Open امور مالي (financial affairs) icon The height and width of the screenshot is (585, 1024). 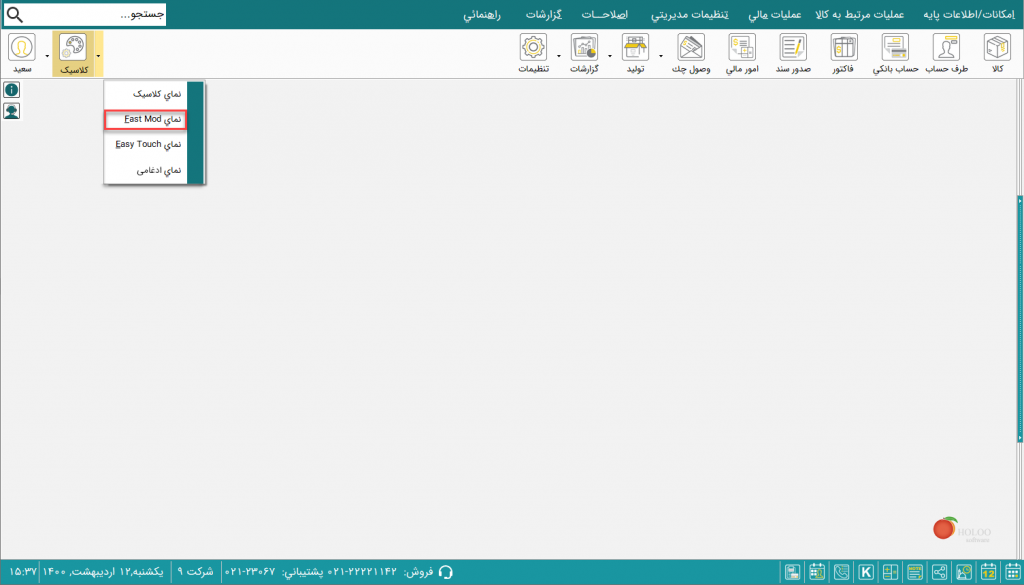(743, 48)
